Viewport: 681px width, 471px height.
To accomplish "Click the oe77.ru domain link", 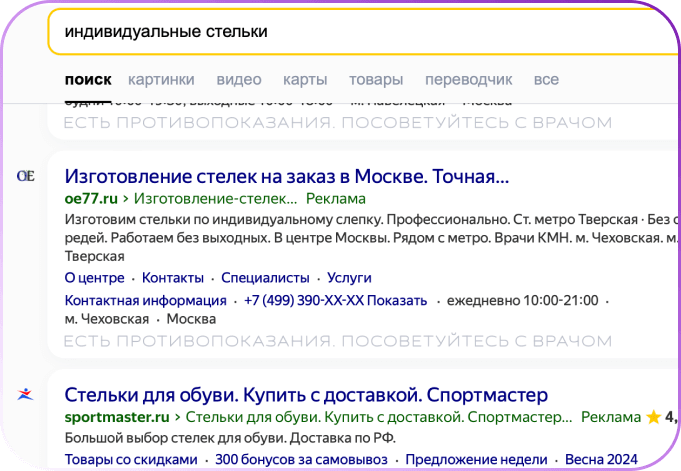I will (91, 199).
